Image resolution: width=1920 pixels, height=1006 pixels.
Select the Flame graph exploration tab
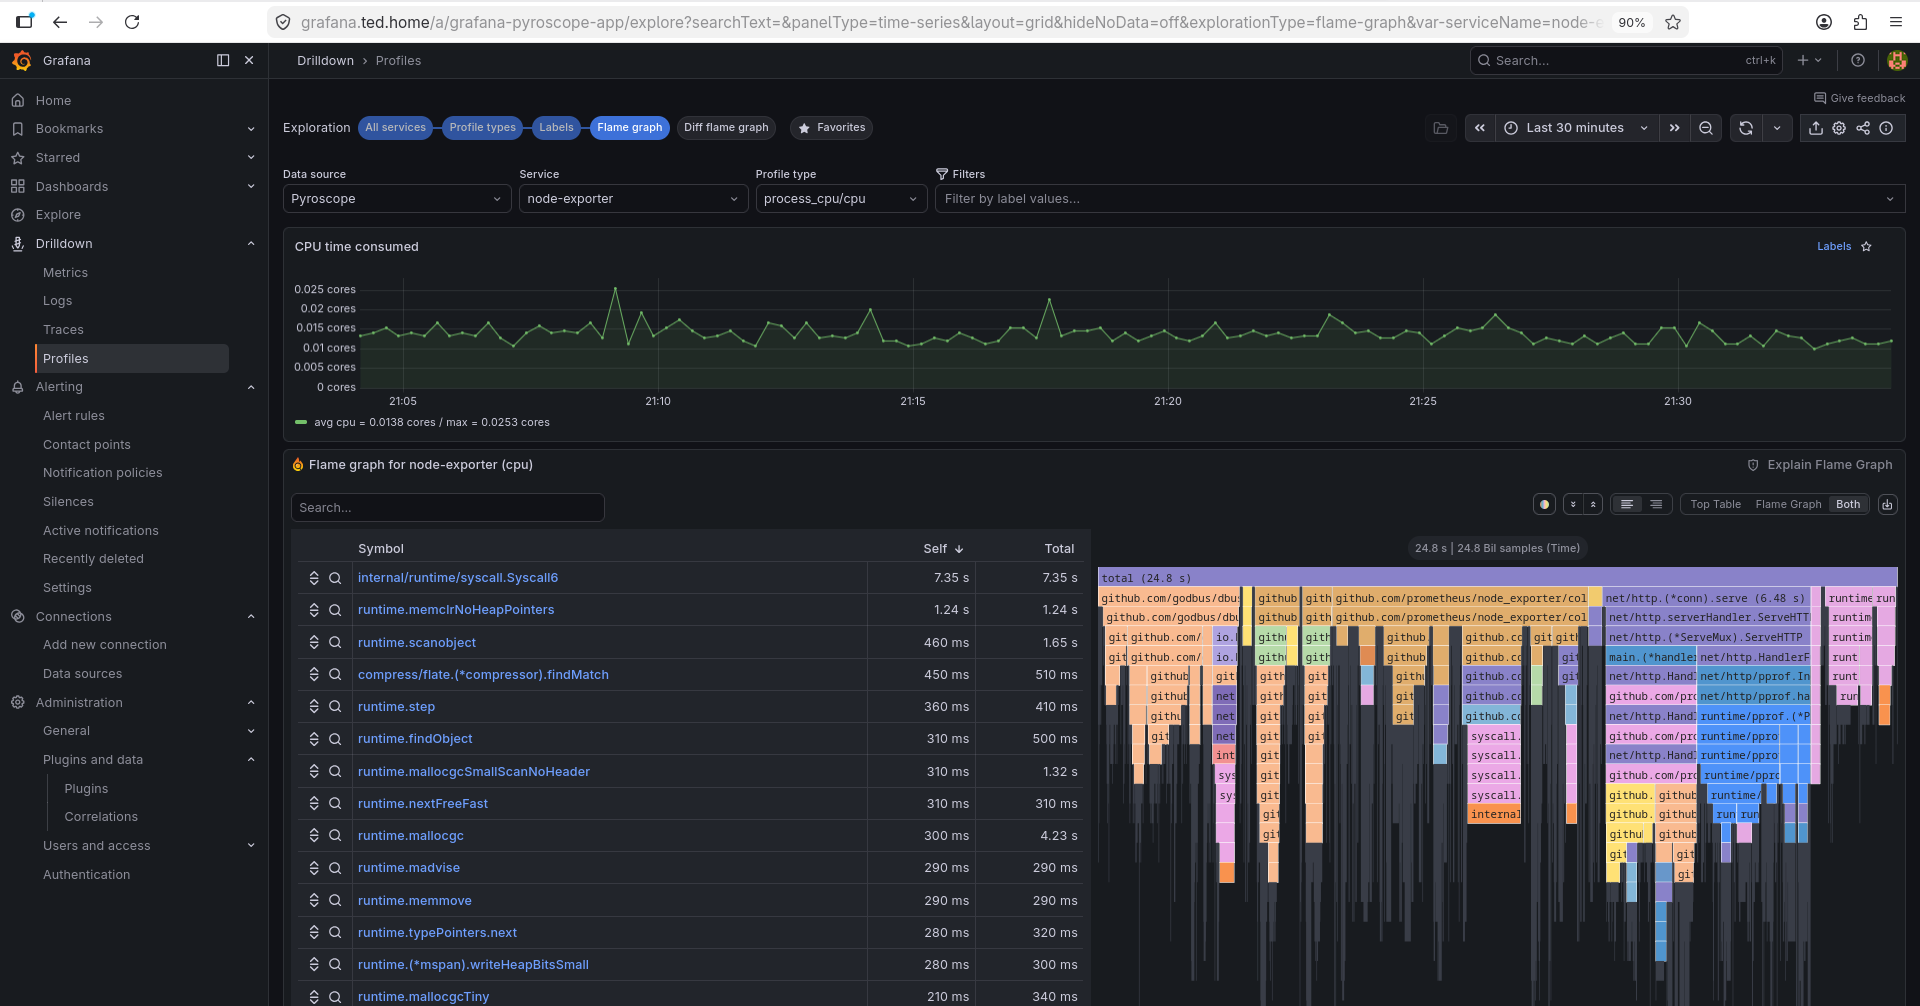point(630,128)
